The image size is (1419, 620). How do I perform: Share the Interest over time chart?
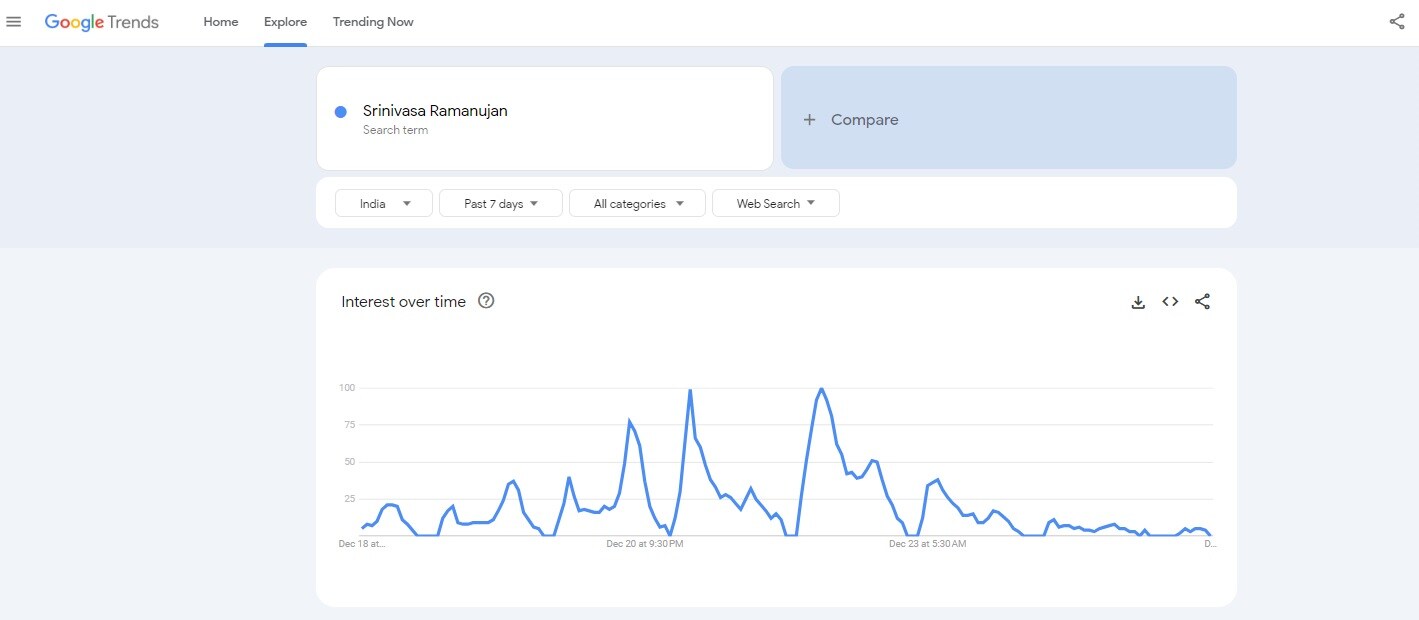(1202, 302)
